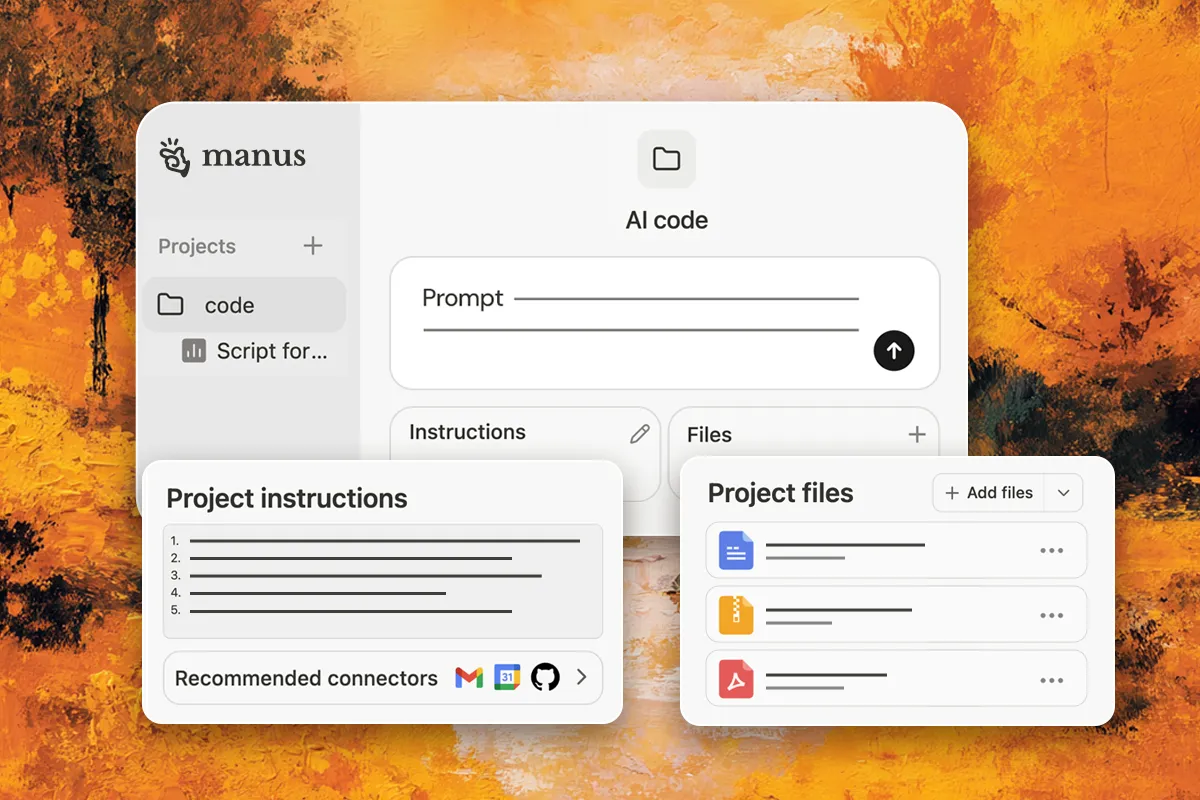Screen dimensions: 1200x800
Task: Open options menu for the zip file
Action: 1051,615
